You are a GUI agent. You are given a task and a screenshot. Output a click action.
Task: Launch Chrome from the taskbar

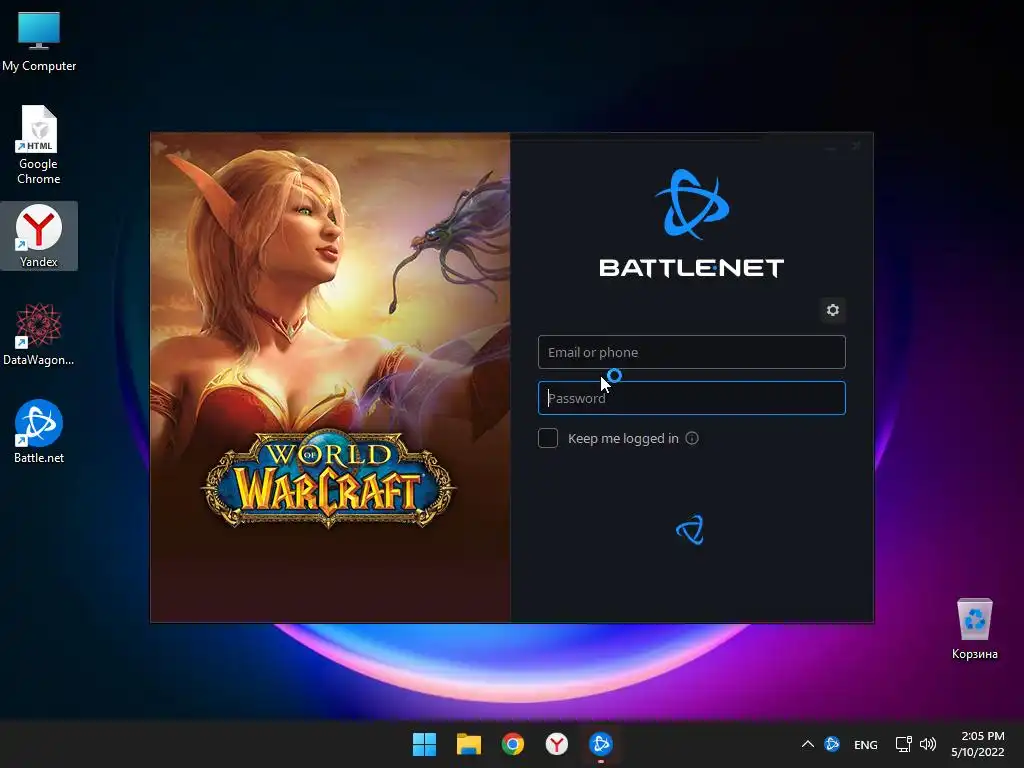click(x=513, y=744)
